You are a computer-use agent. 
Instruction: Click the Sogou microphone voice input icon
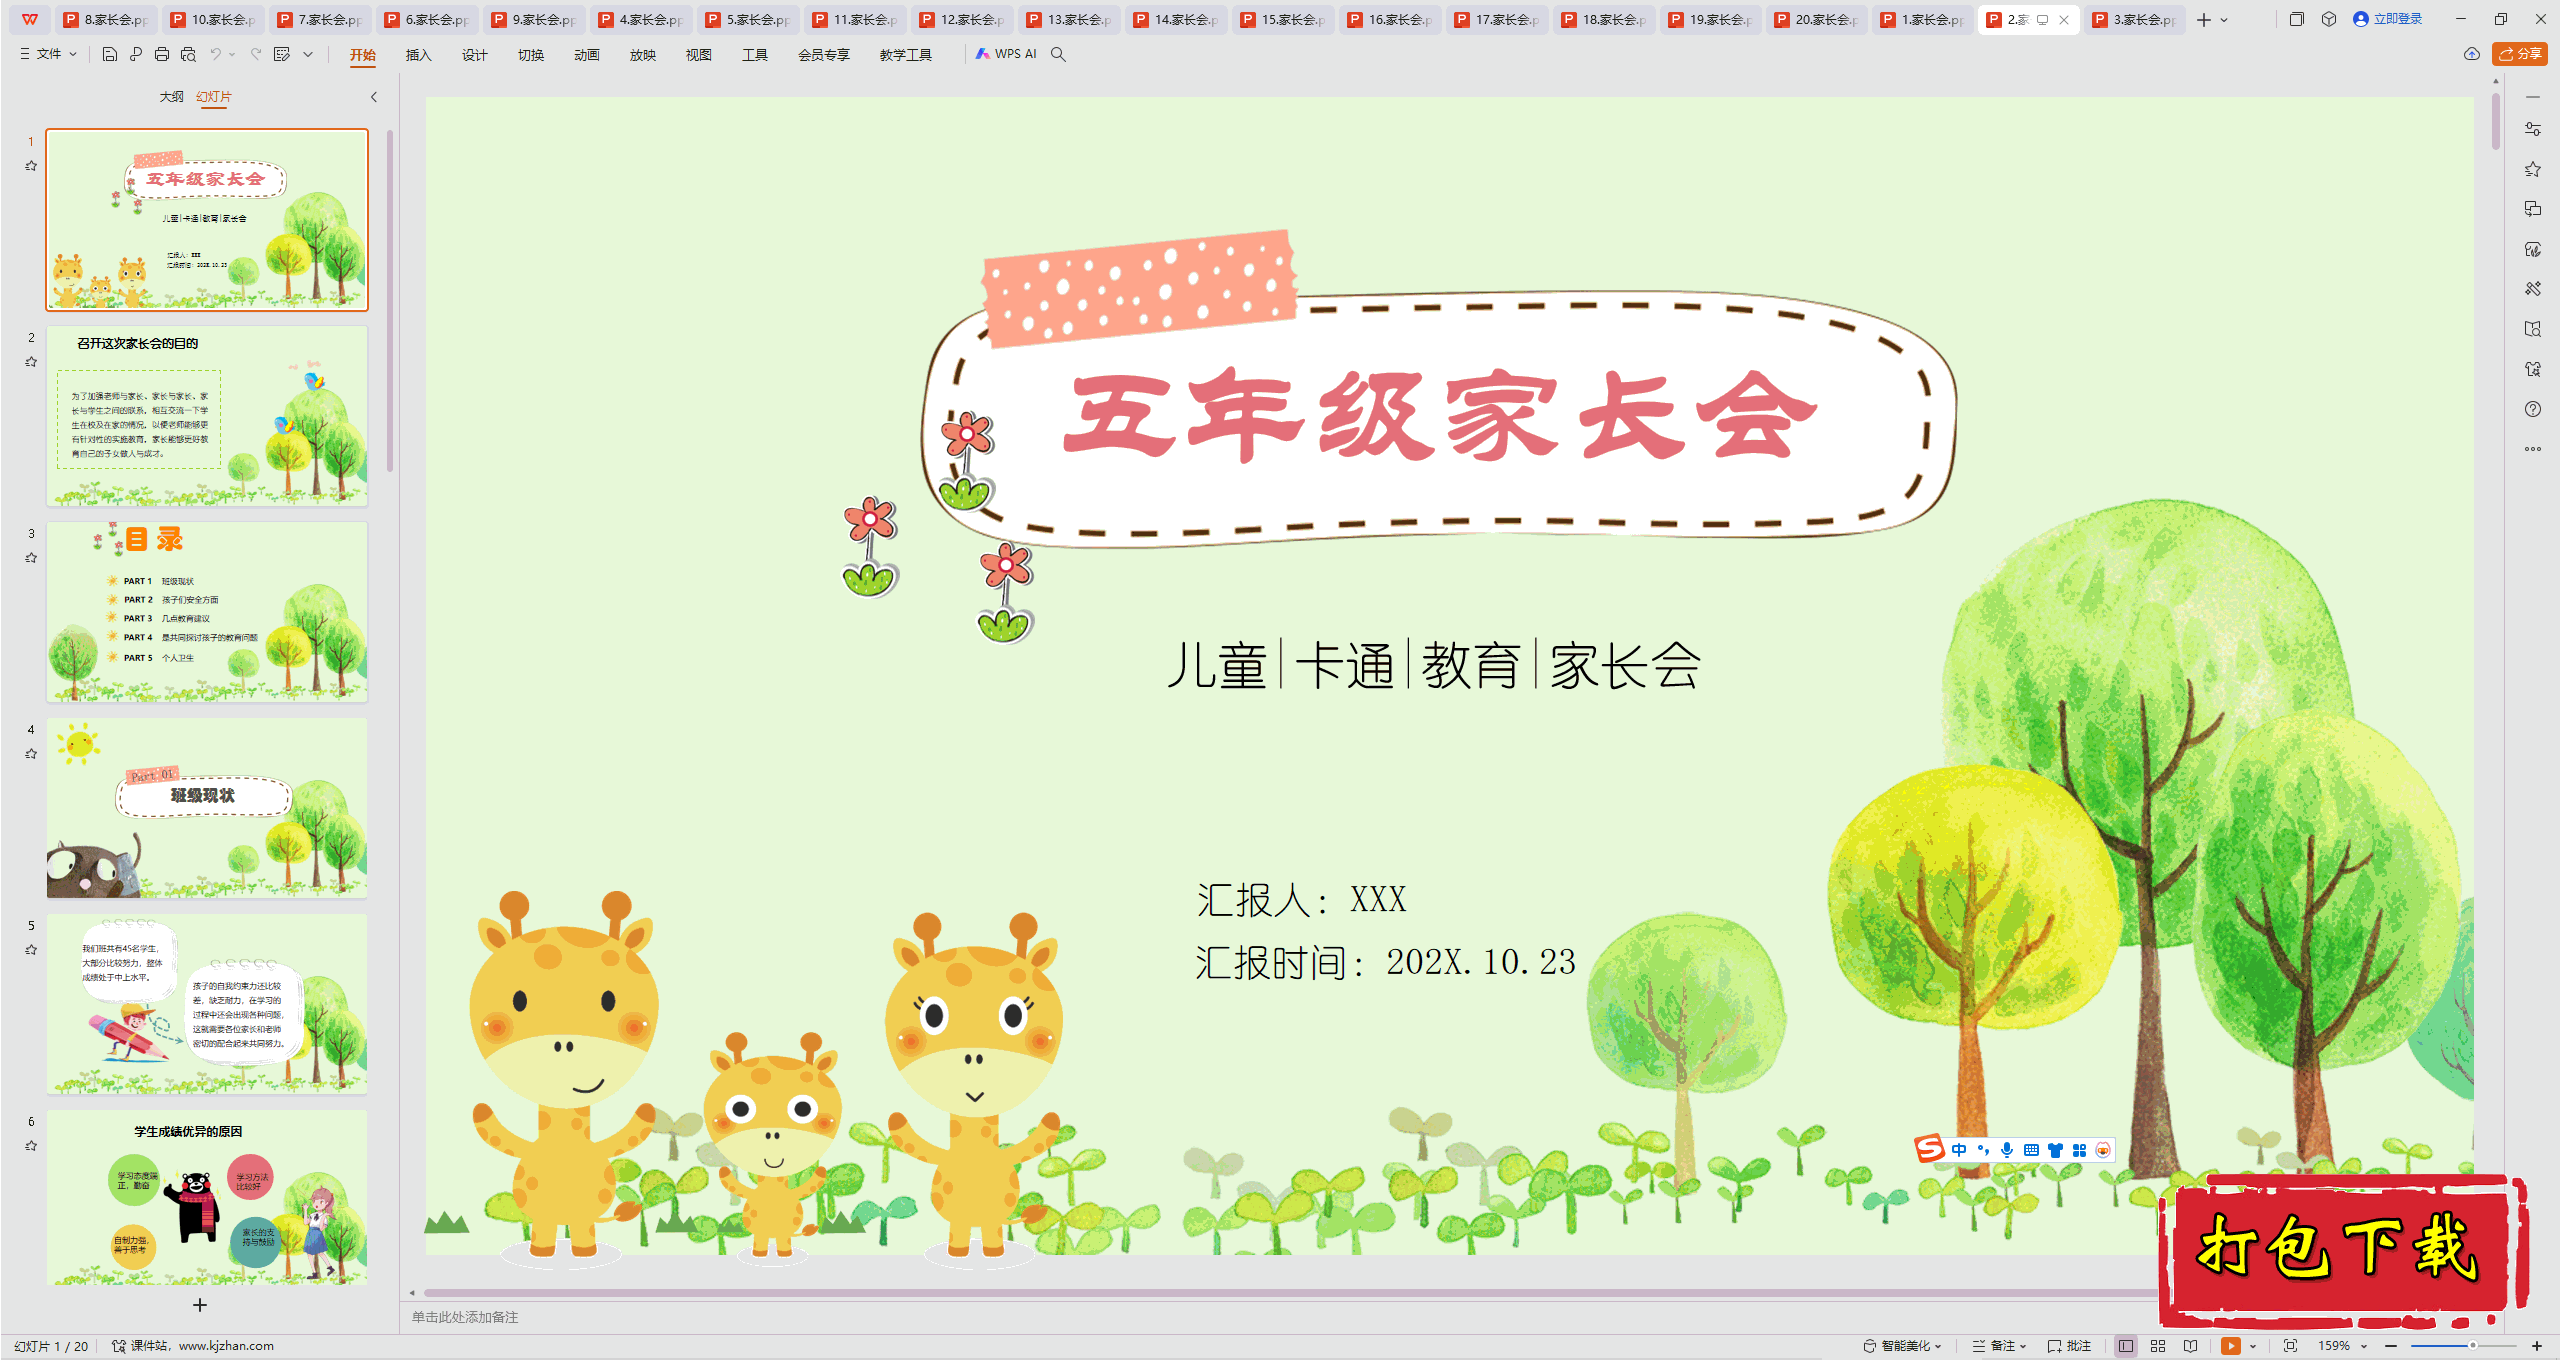[2007, 1150]
